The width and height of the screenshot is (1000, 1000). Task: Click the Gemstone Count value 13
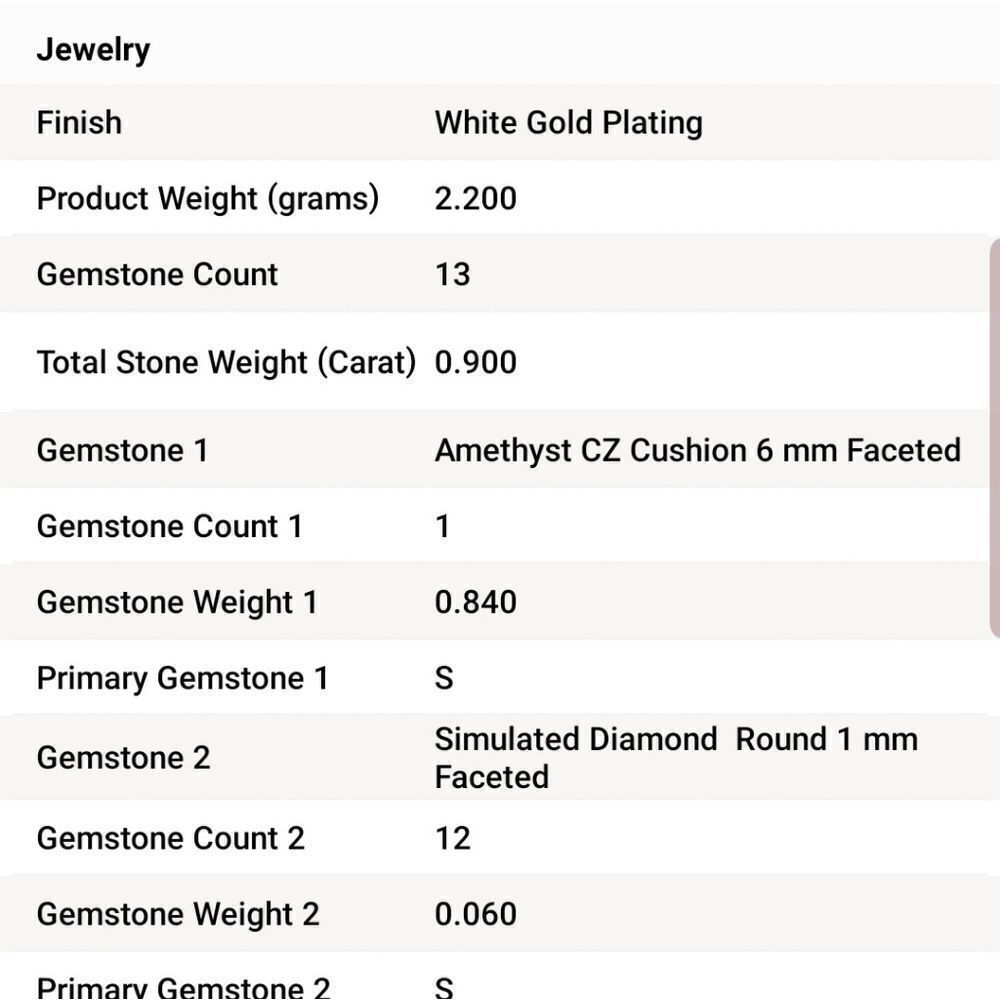pyautogui.click(x=452, y=274)
